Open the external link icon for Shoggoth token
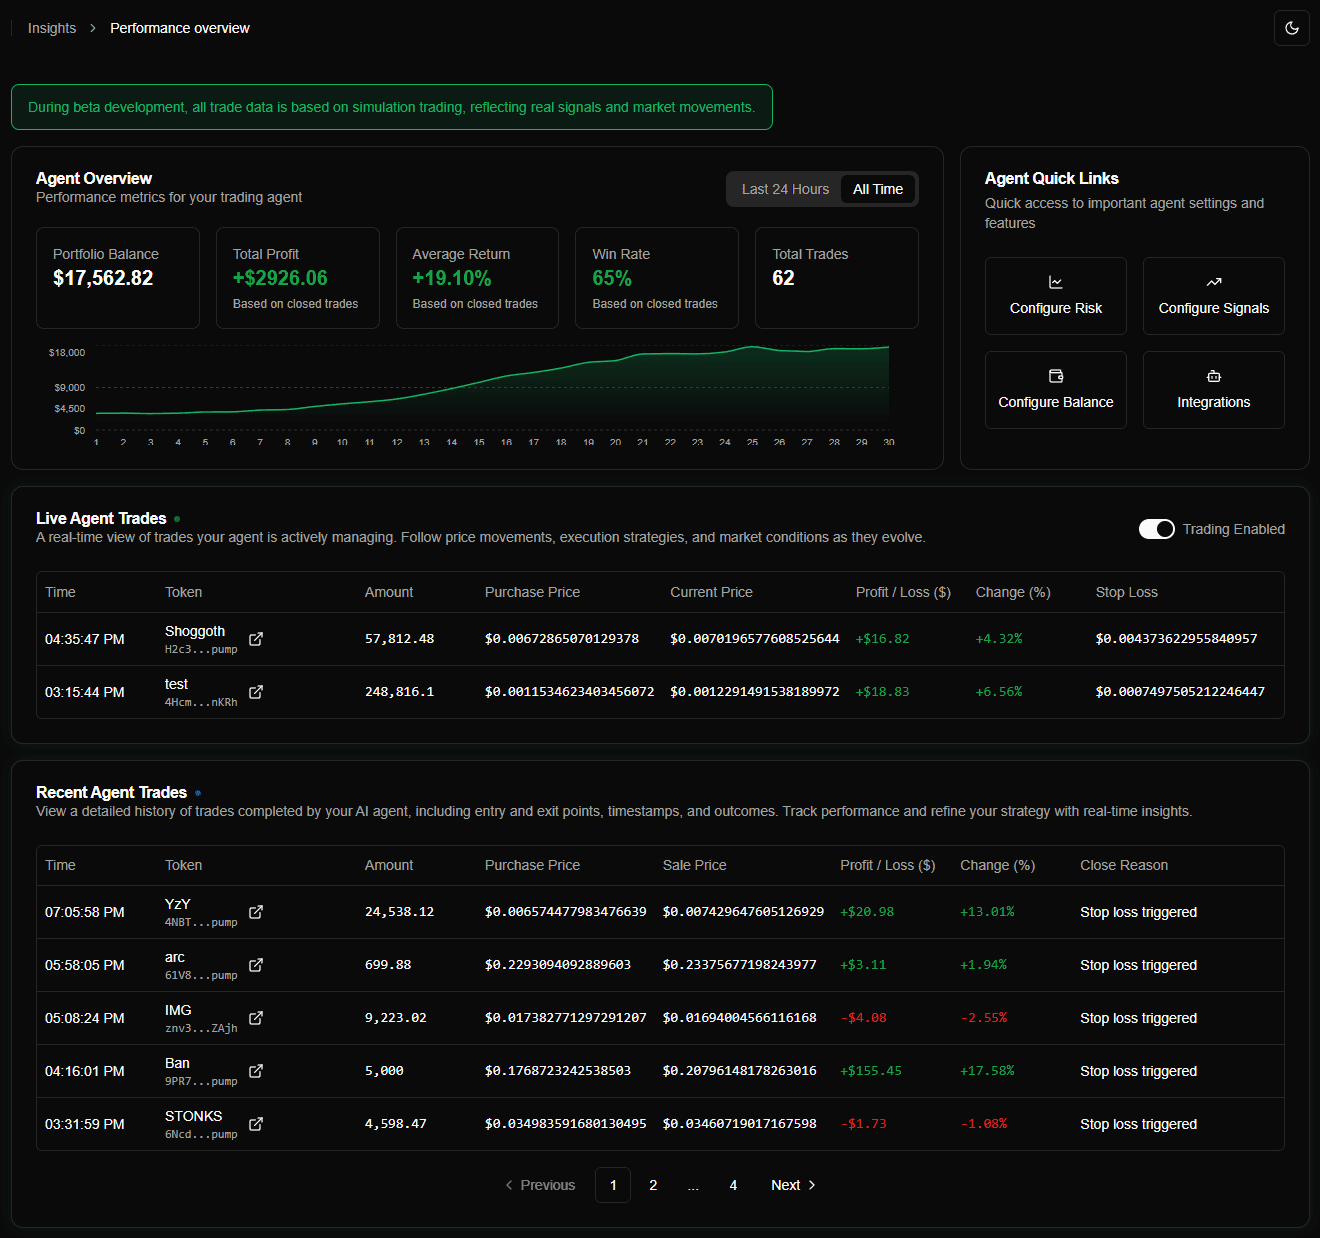The image size is (1320, 1238). tap(256, 639)
